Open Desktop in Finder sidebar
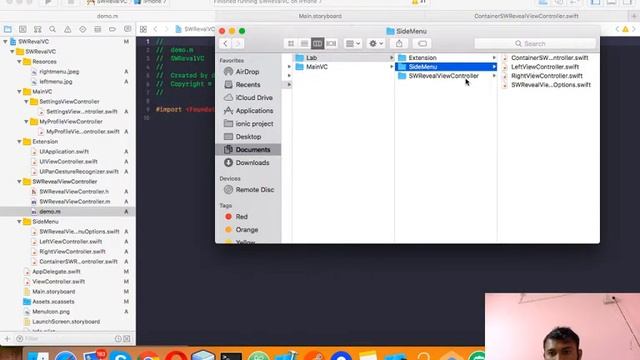The image size is (640, 360). point(248,137)
